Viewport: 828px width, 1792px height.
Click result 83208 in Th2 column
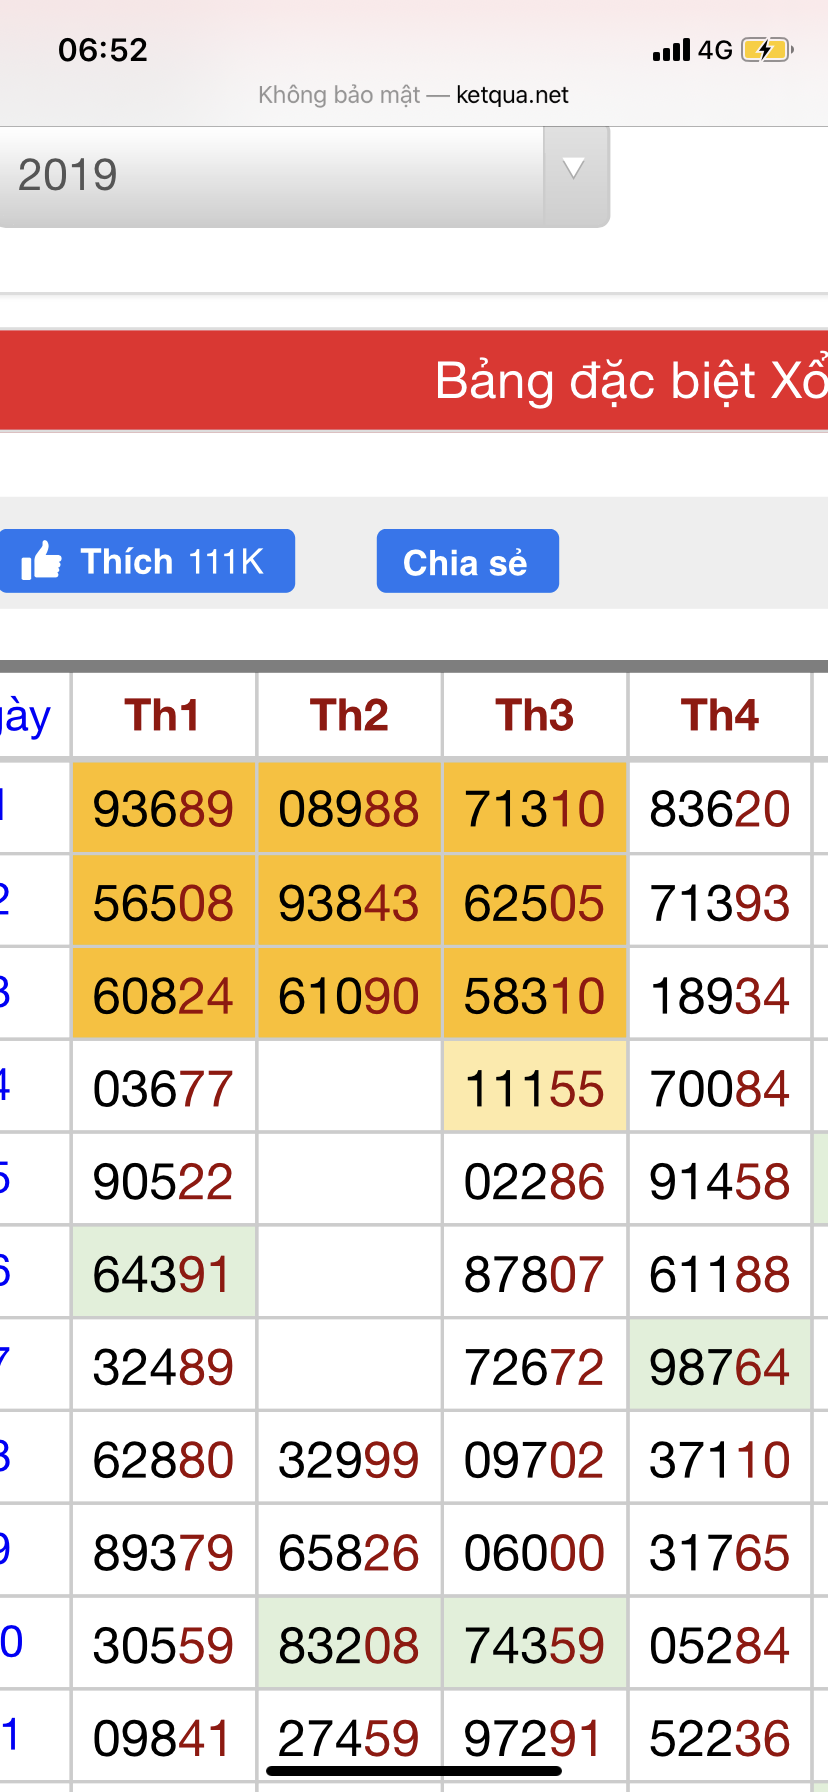349,1645
